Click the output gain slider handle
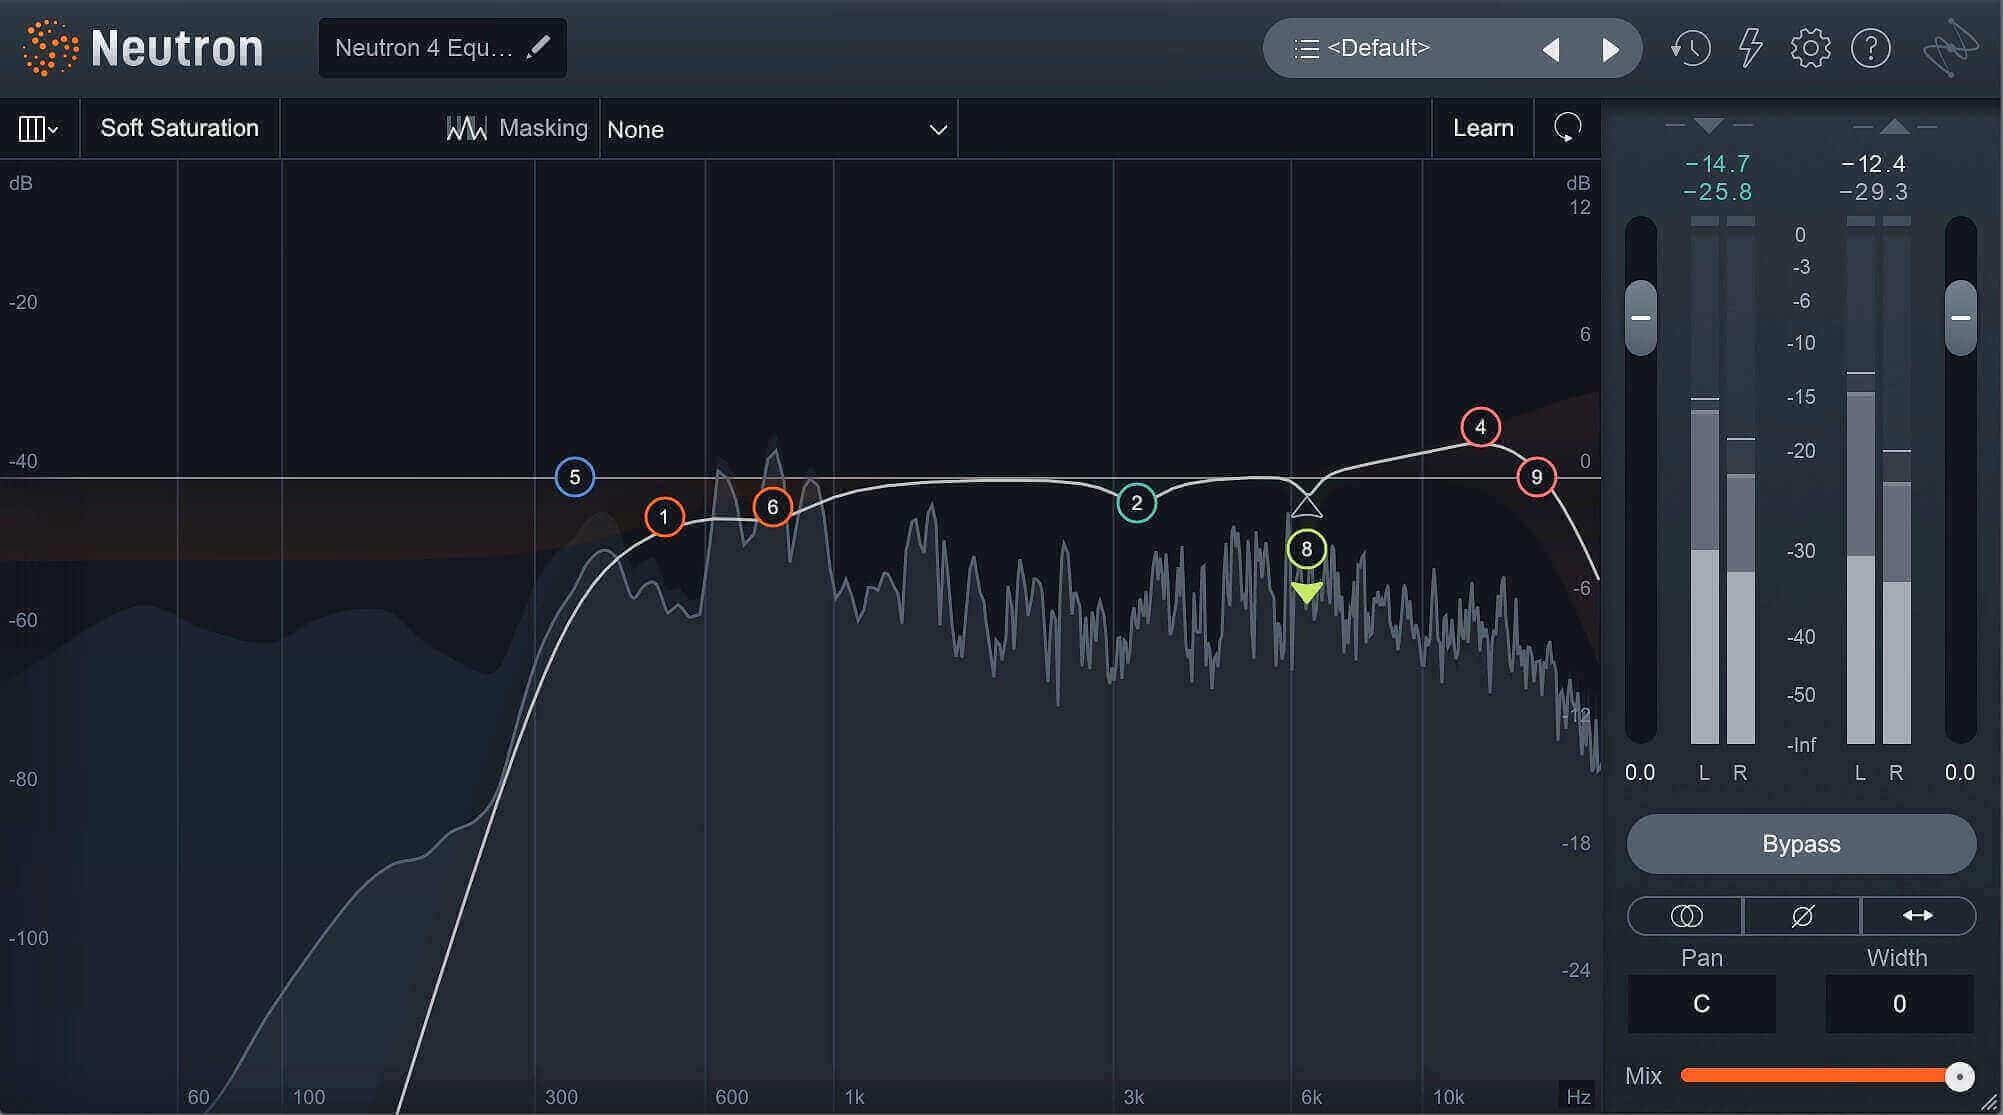This screenshot has width=2003, height=1115. coord(1960,318)
